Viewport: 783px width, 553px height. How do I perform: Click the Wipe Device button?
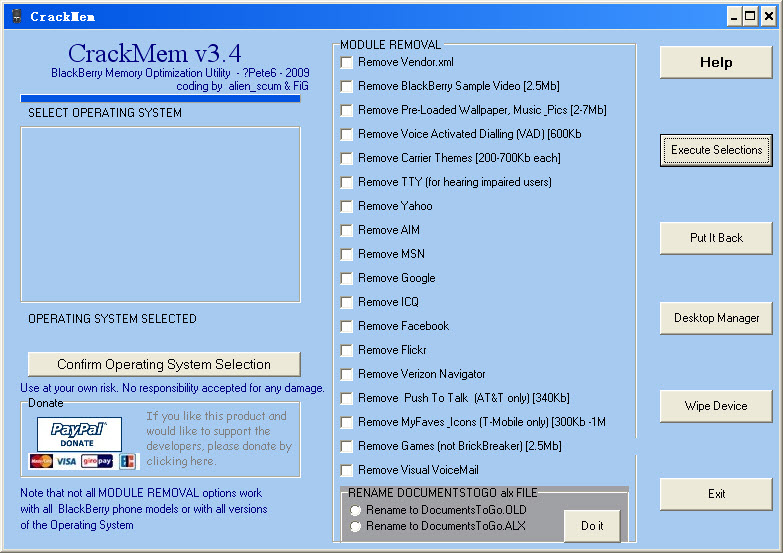pyautogui.click(x=716, y=406)
